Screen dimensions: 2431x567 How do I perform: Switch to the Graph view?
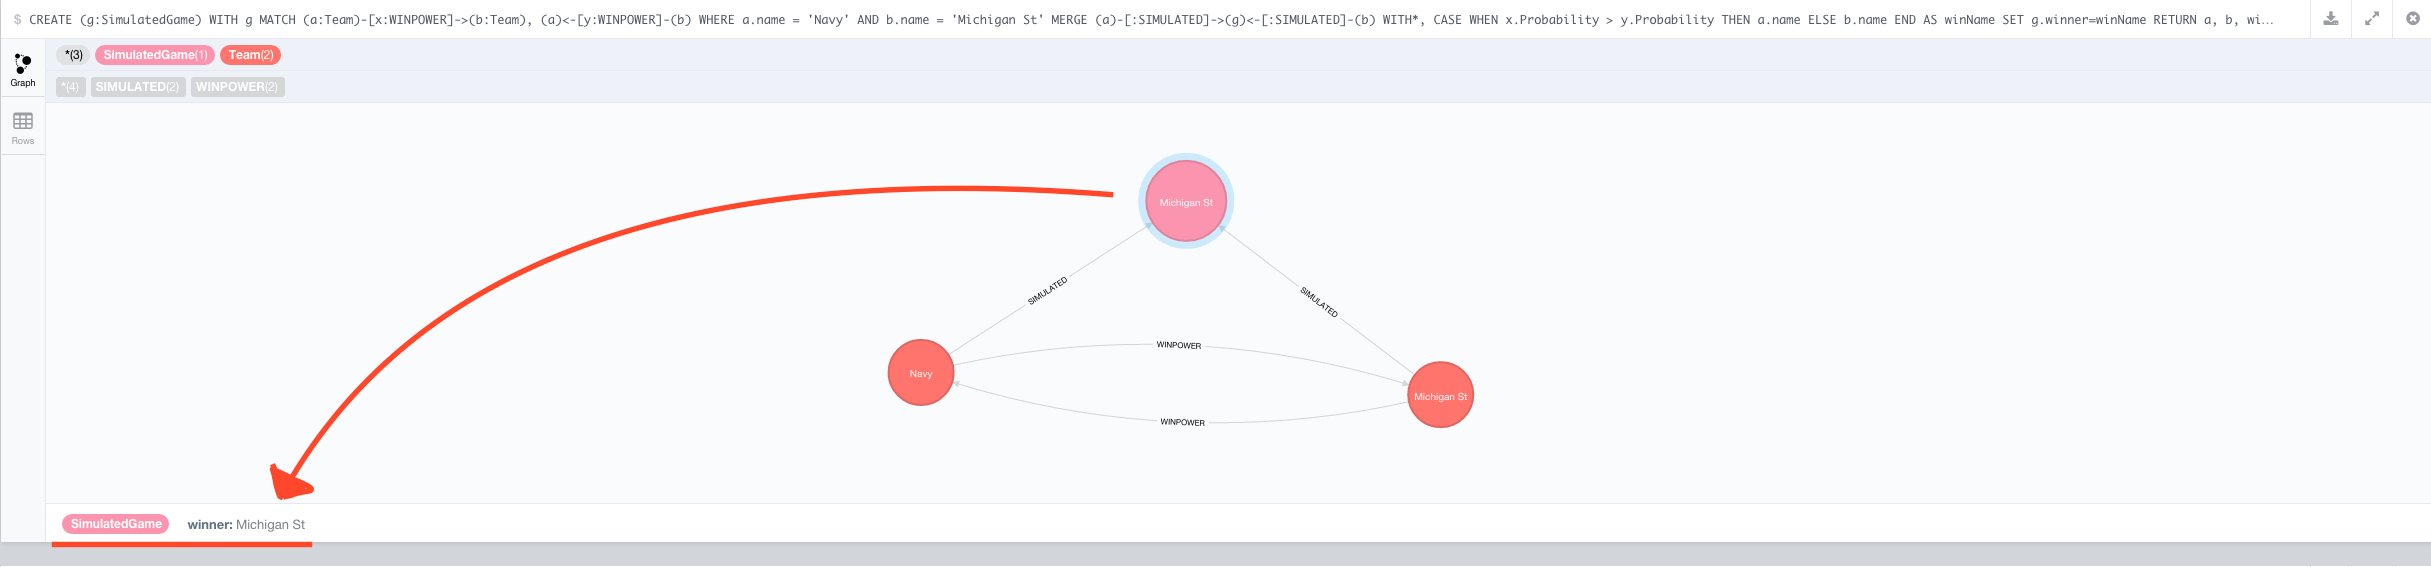22,70
